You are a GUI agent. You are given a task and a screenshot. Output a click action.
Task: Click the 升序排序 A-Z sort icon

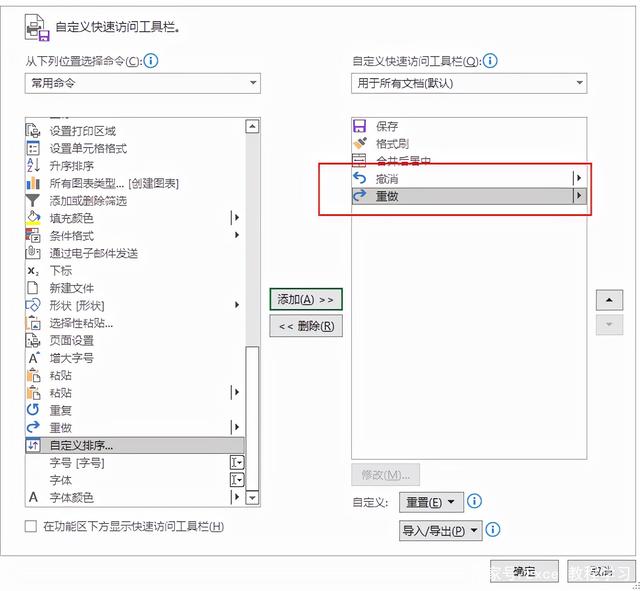pos(33,165)
